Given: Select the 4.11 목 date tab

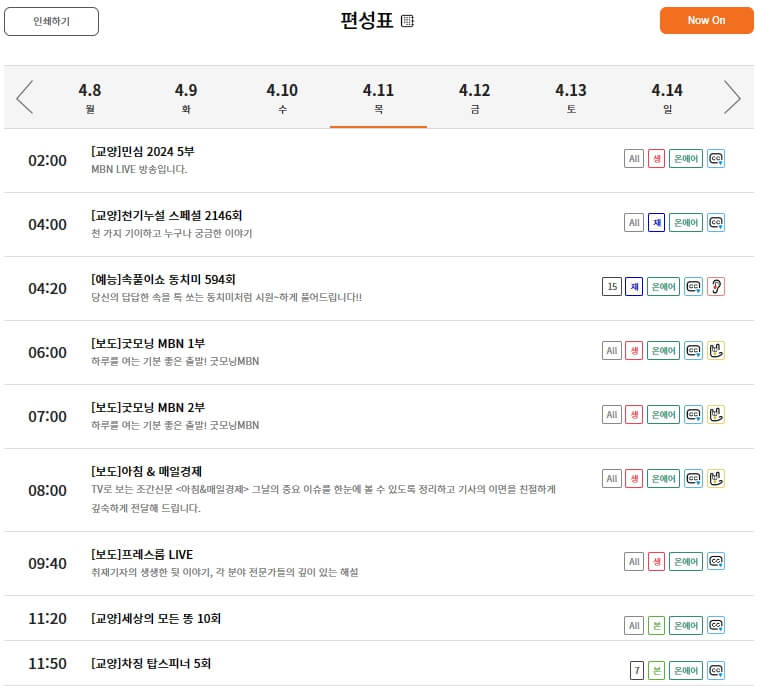Looking at the screenshot, I should point(378,97).
